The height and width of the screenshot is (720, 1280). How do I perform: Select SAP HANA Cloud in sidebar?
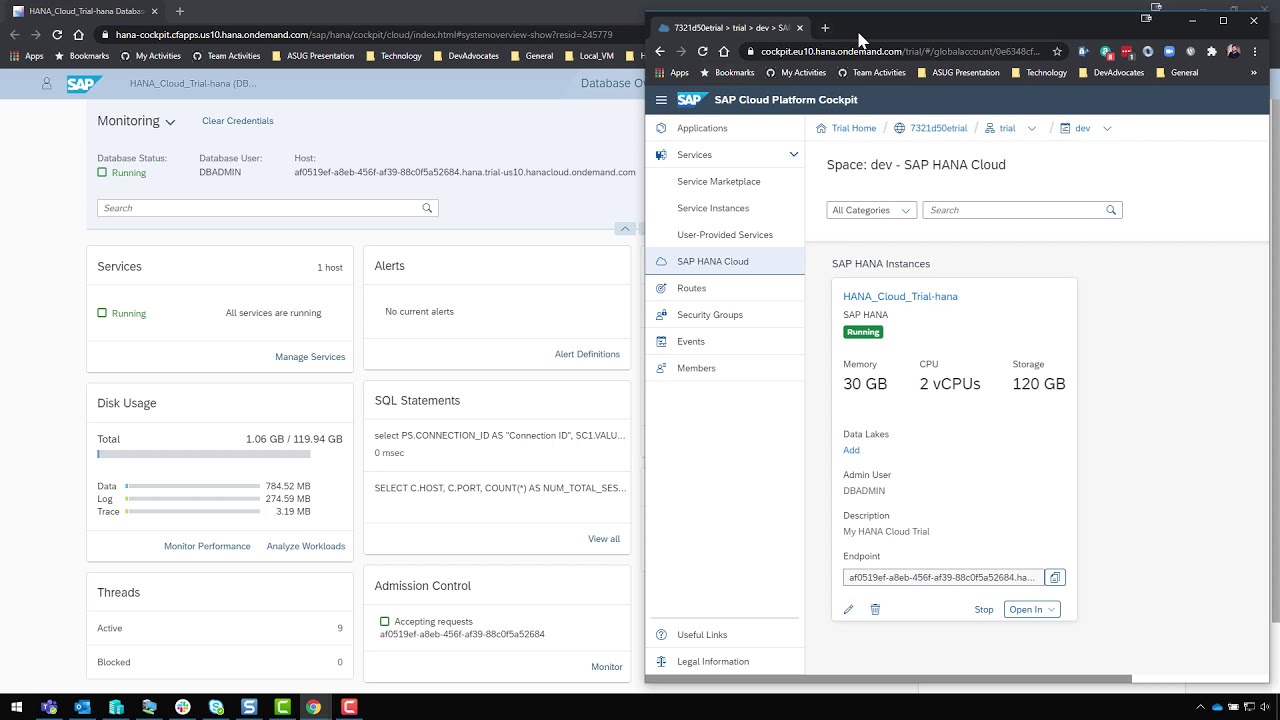click(725, 261)
